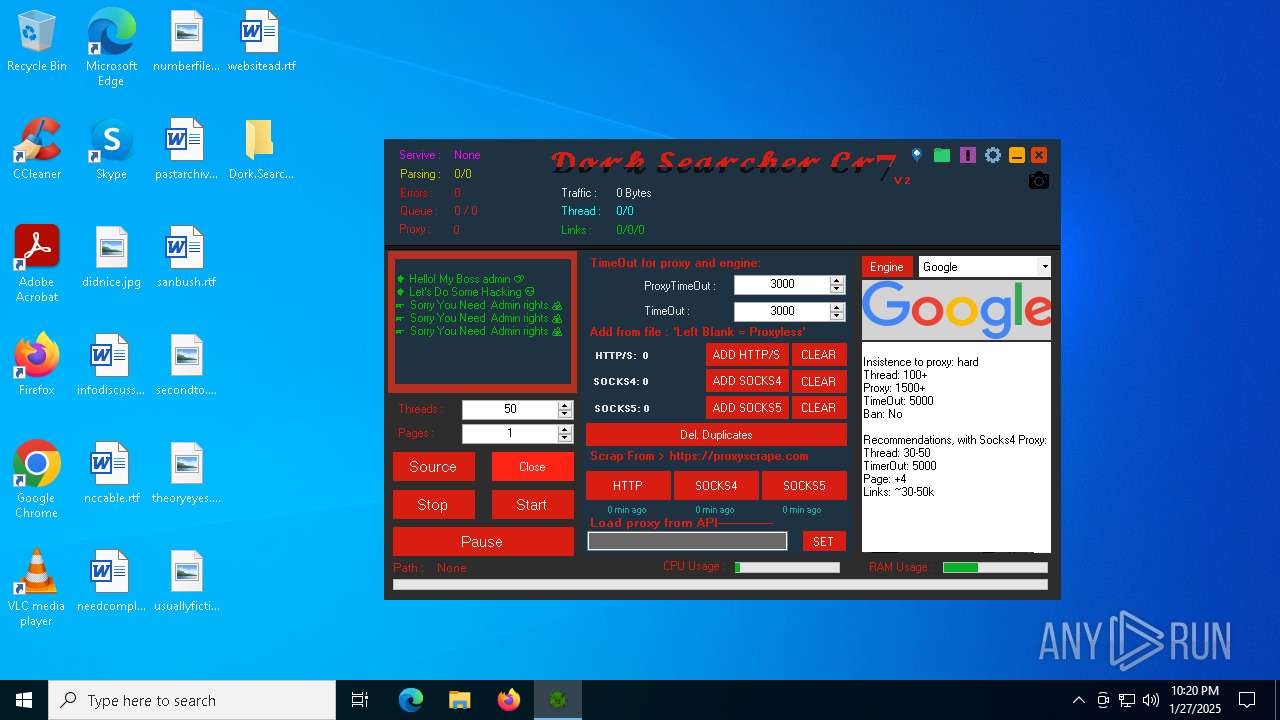Click the purple exclamation info icon
Viewport: 1280px width, 720px height.
(x=967, y=155)
